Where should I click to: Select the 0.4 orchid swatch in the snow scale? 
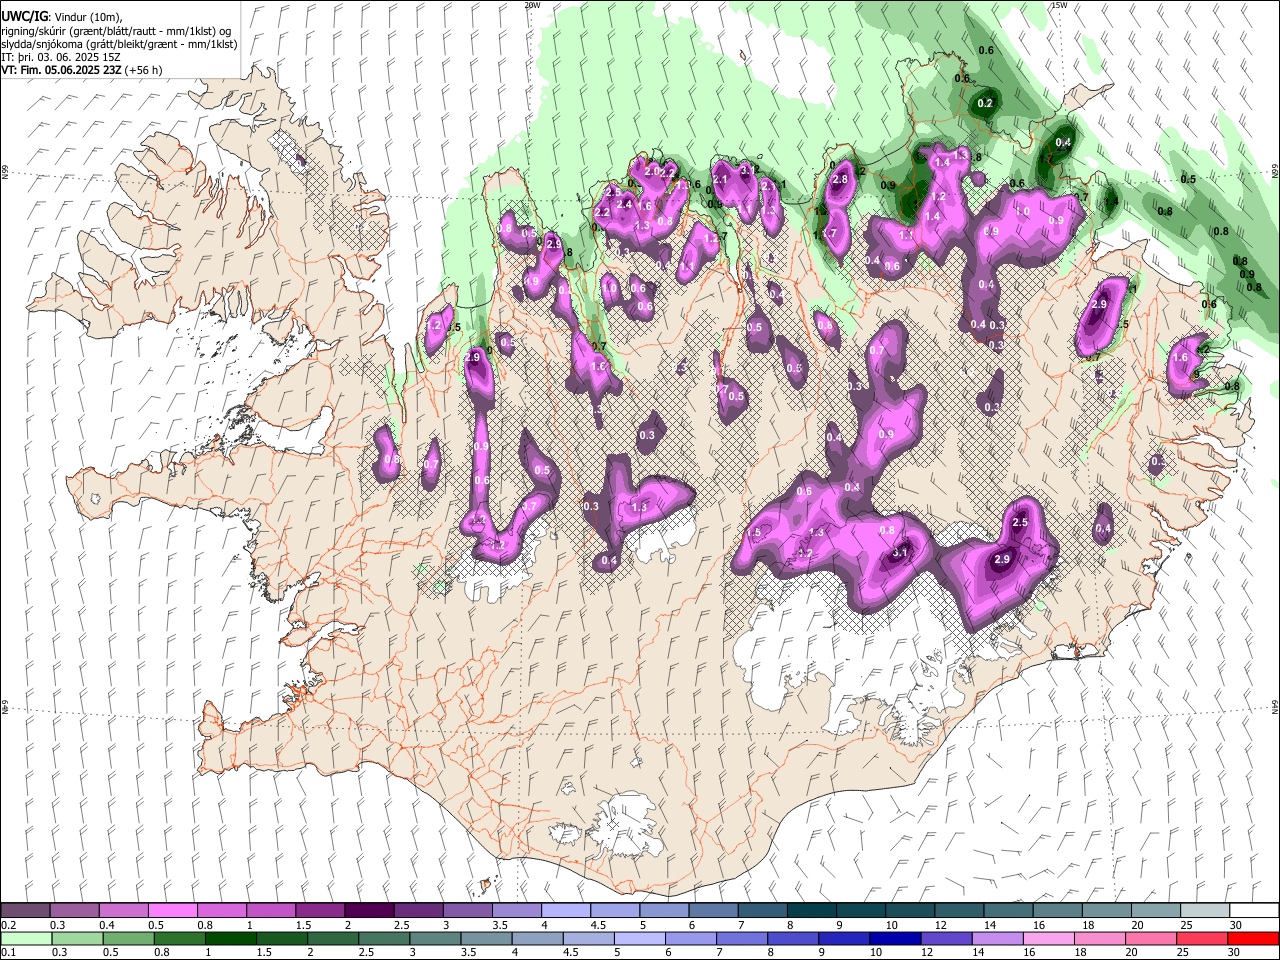coord(124,911)
